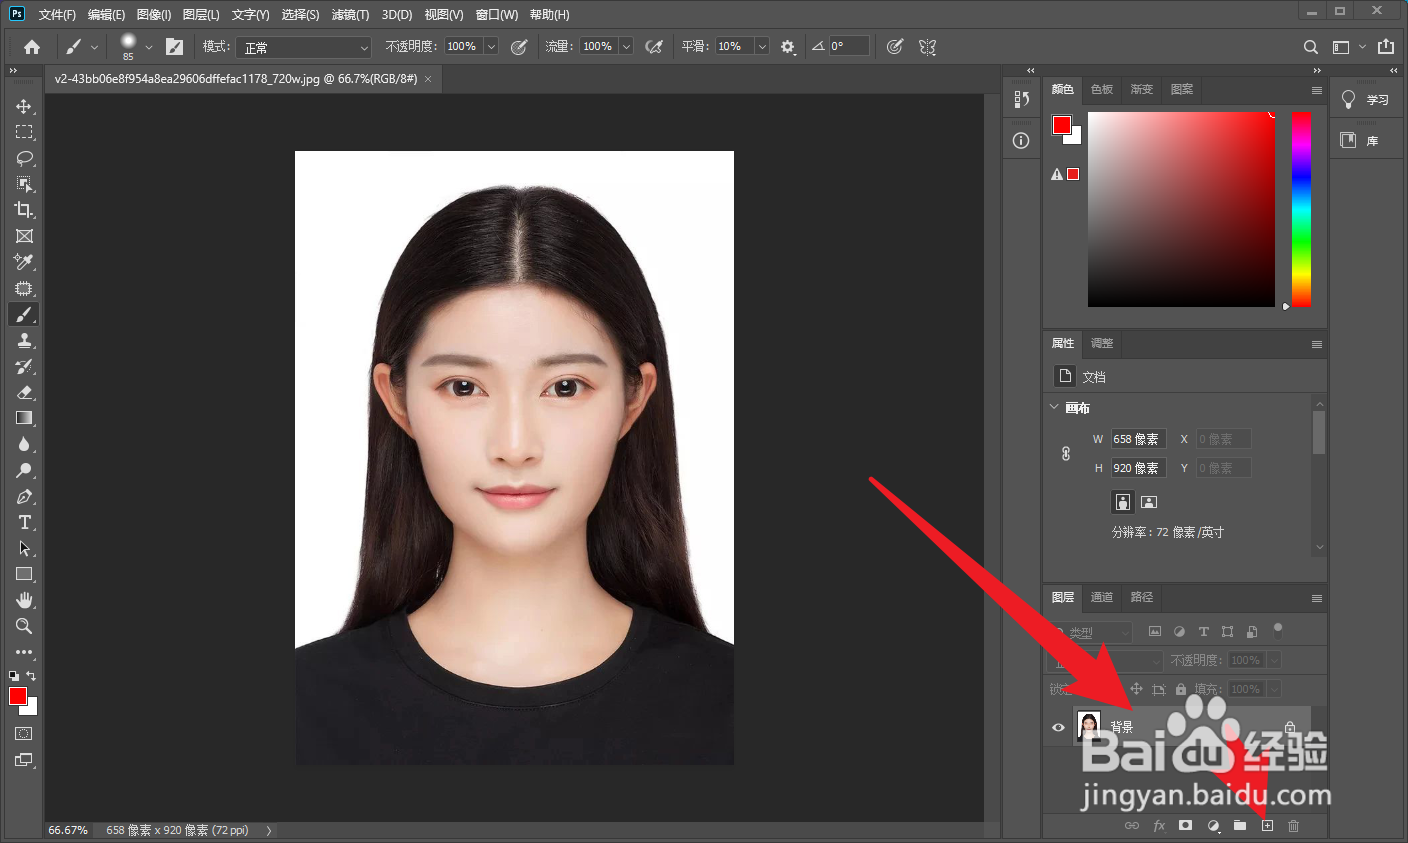
Task: Open the blend mode 正常 dropdown
Action: [x=304, y=47]
